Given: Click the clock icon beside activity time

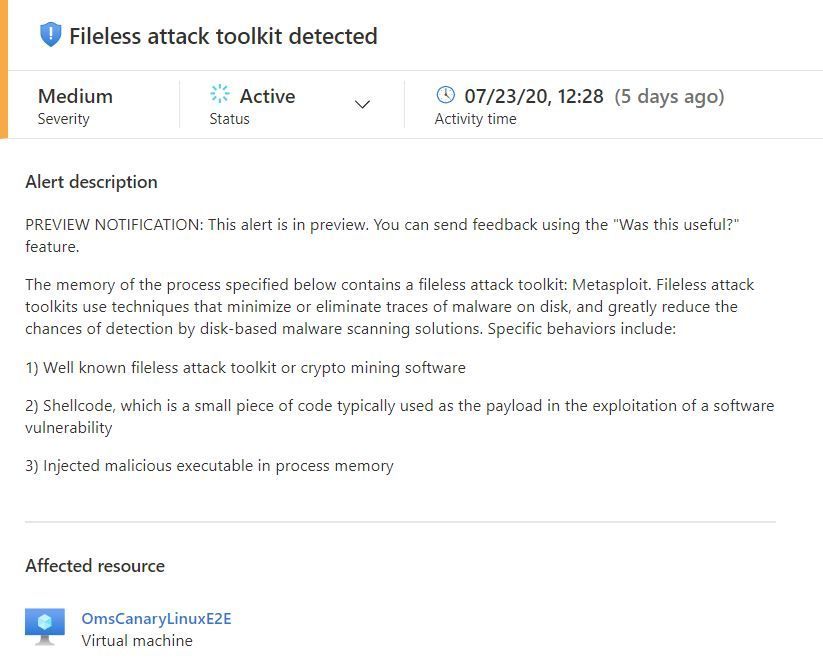Looking at the screenshot, I should [446, 95].
